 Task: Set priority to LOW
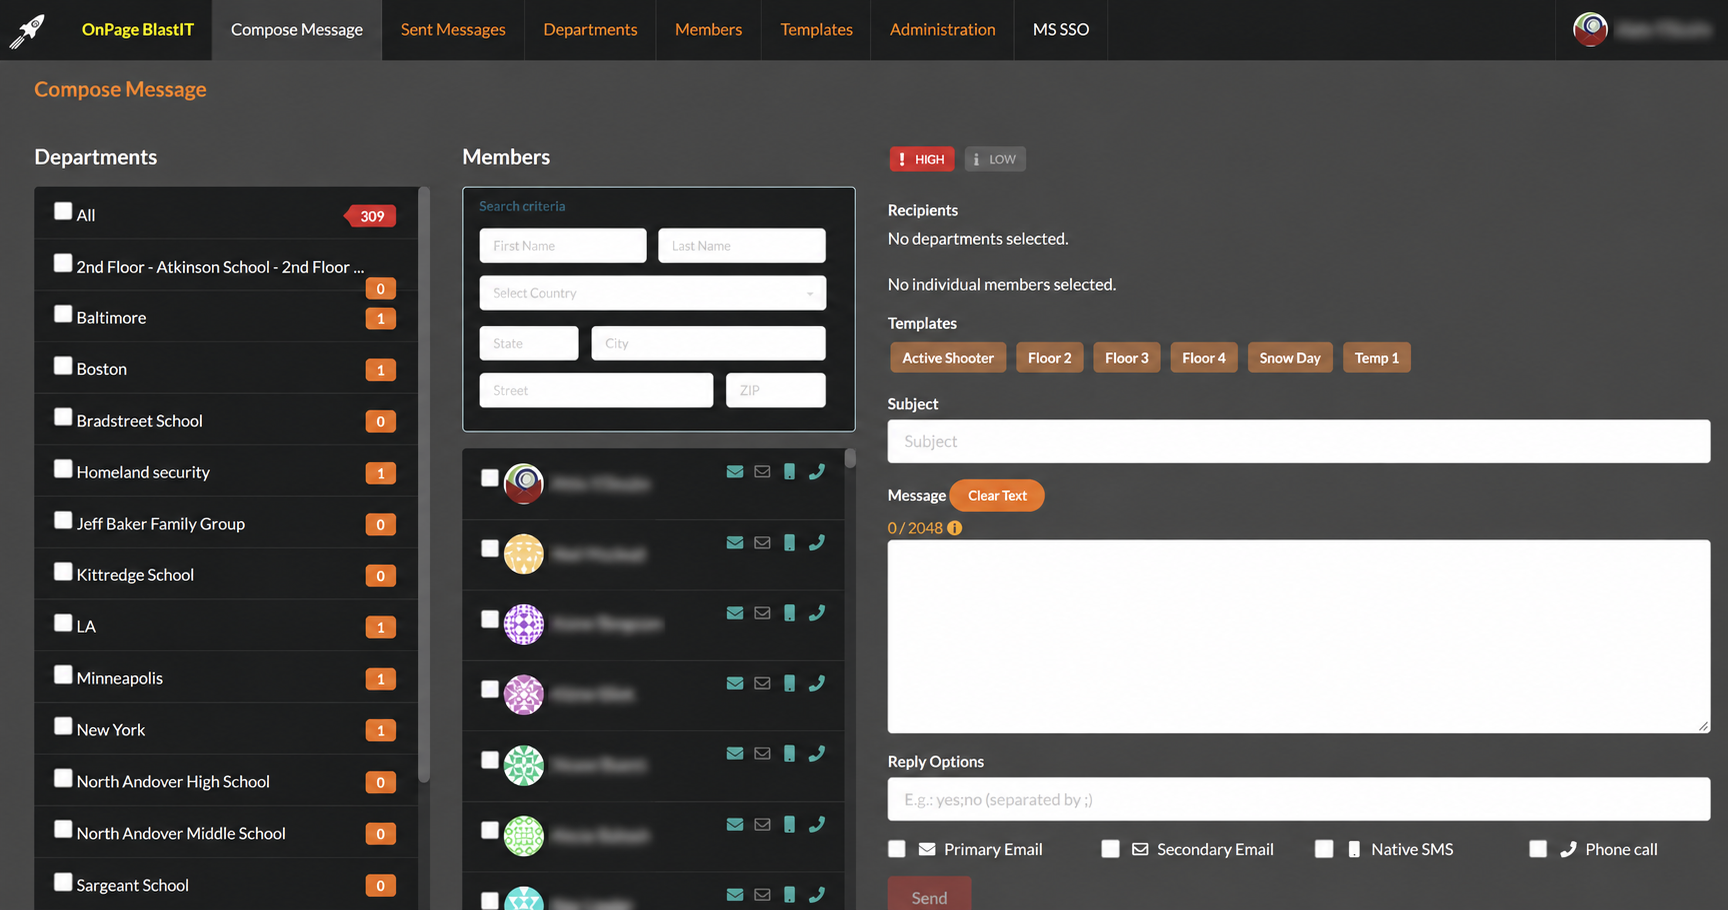coord(995,159)
